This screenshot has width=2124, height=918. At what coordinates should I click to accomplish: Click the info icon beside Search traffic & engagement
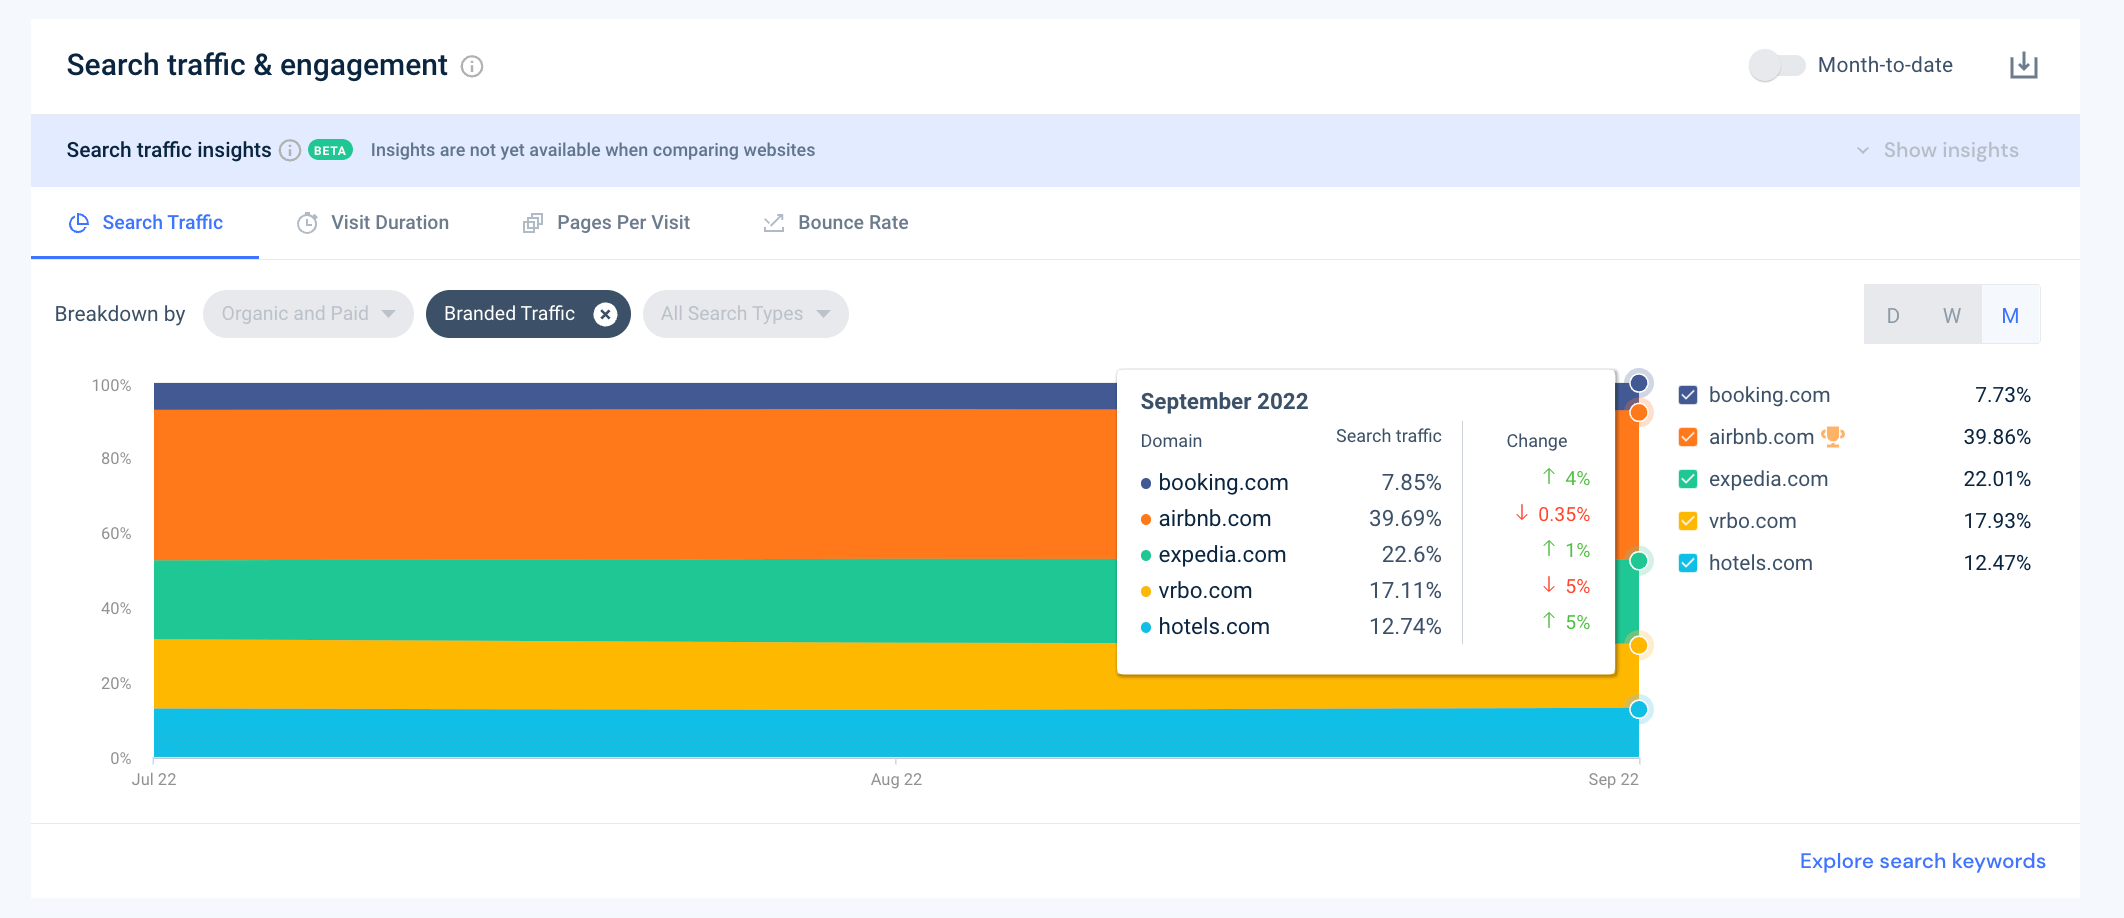pyautogui.click(x=472, y=66)
